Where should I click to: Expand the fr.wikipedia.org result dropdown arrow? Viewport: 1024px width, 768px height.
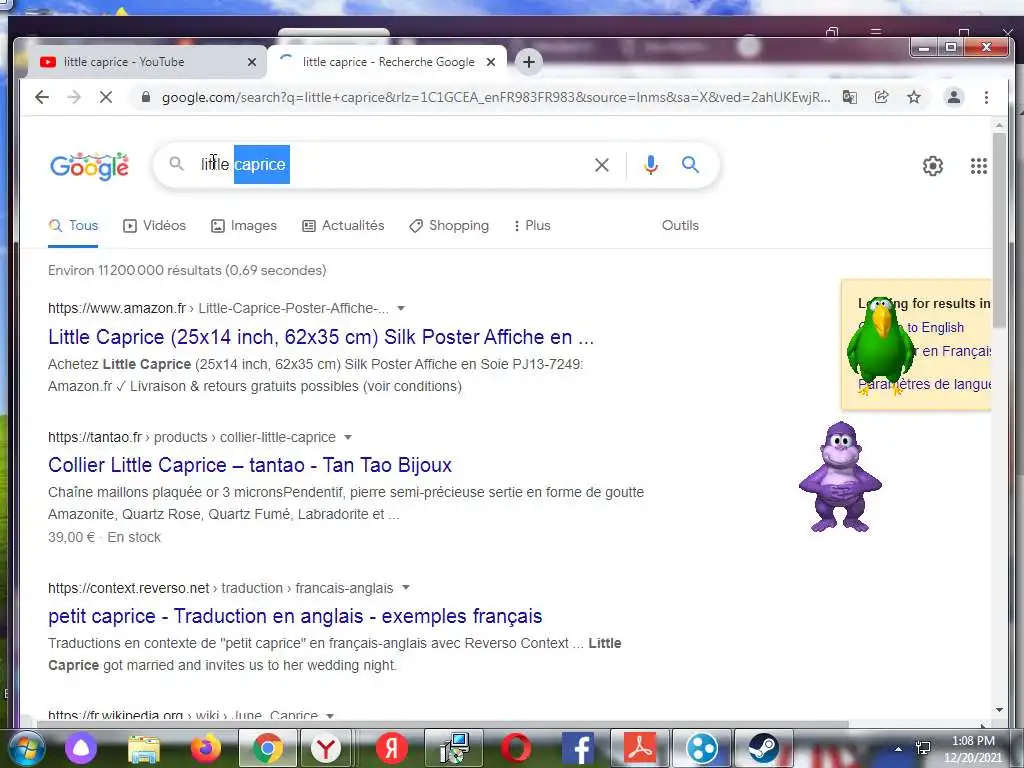click(x=330, y=716)
